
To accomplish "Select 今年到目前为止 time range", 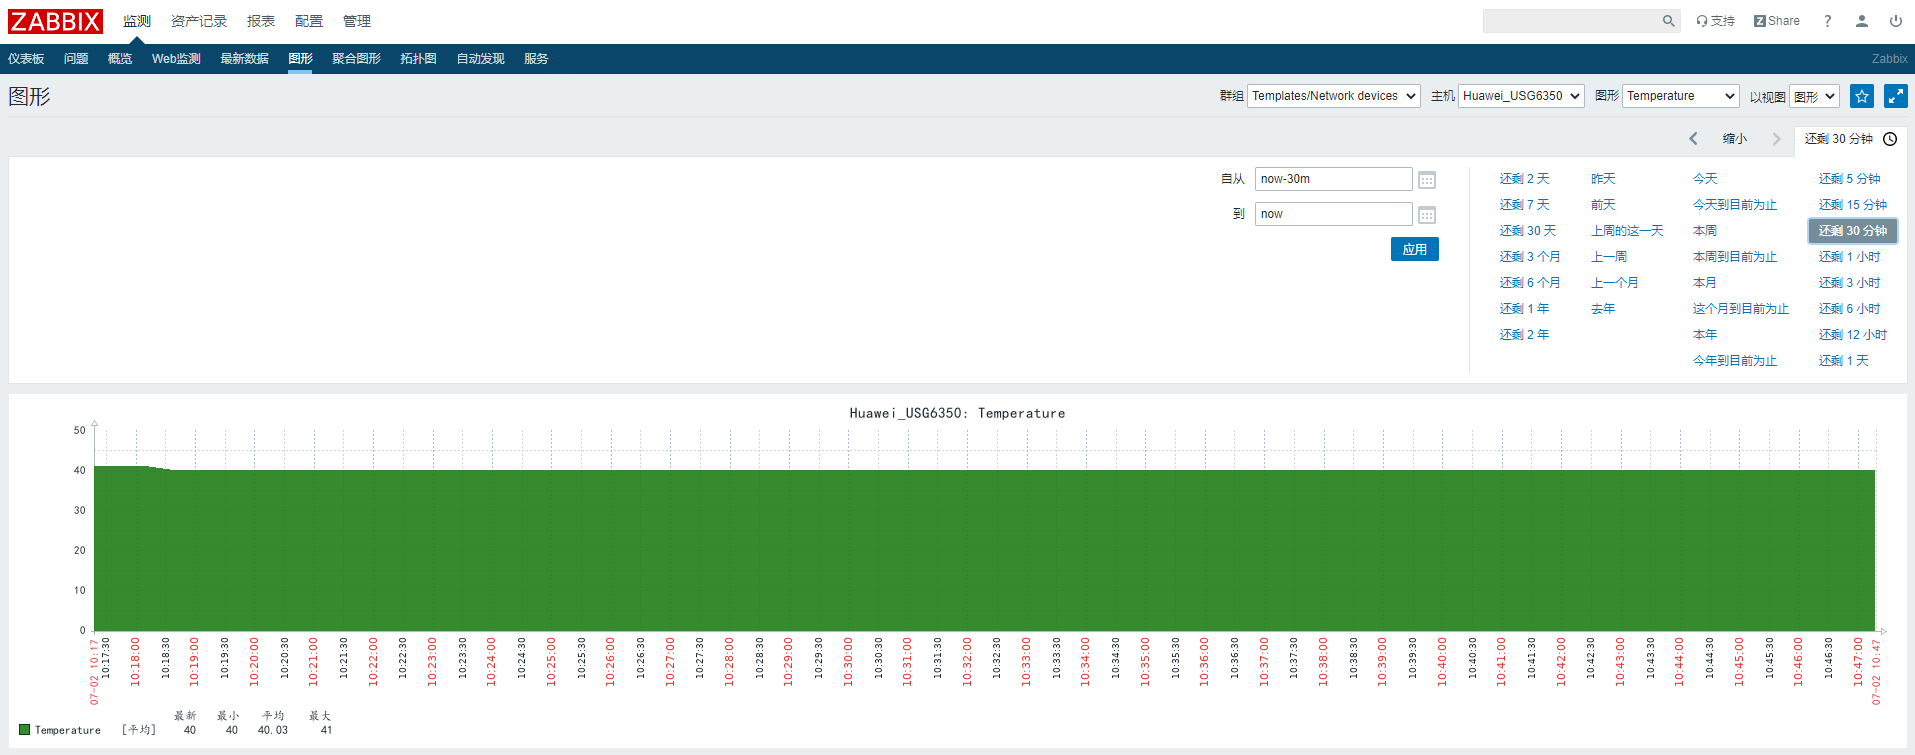I will tap(1735, 361).
